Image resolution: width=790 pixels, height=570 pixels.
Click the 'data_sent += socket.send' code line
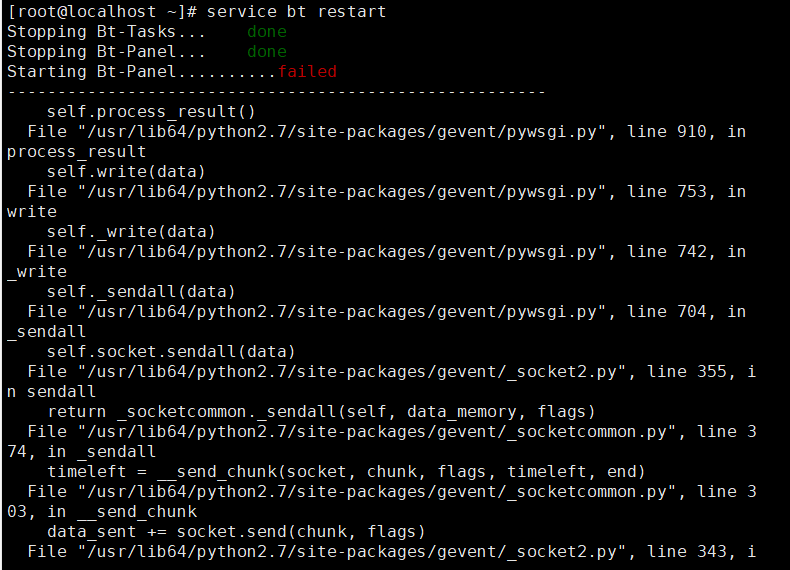click(236, 531)
